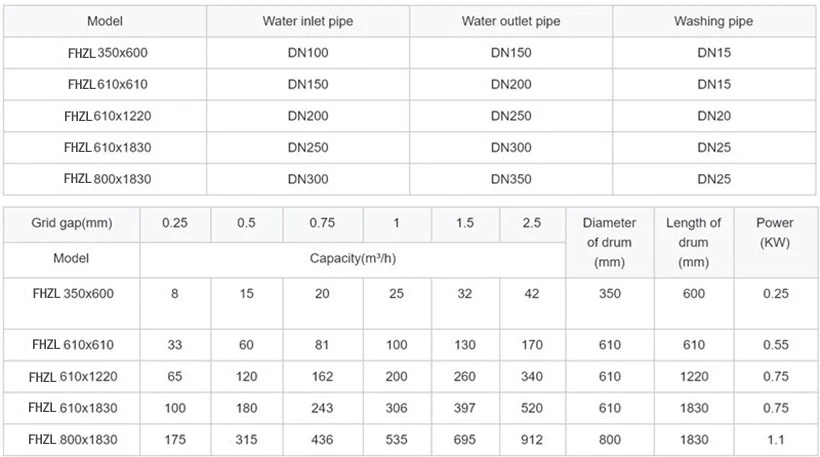The image size is (820, 457).
Task: Select the 1220 drum length cell
Action: [693, 376]
